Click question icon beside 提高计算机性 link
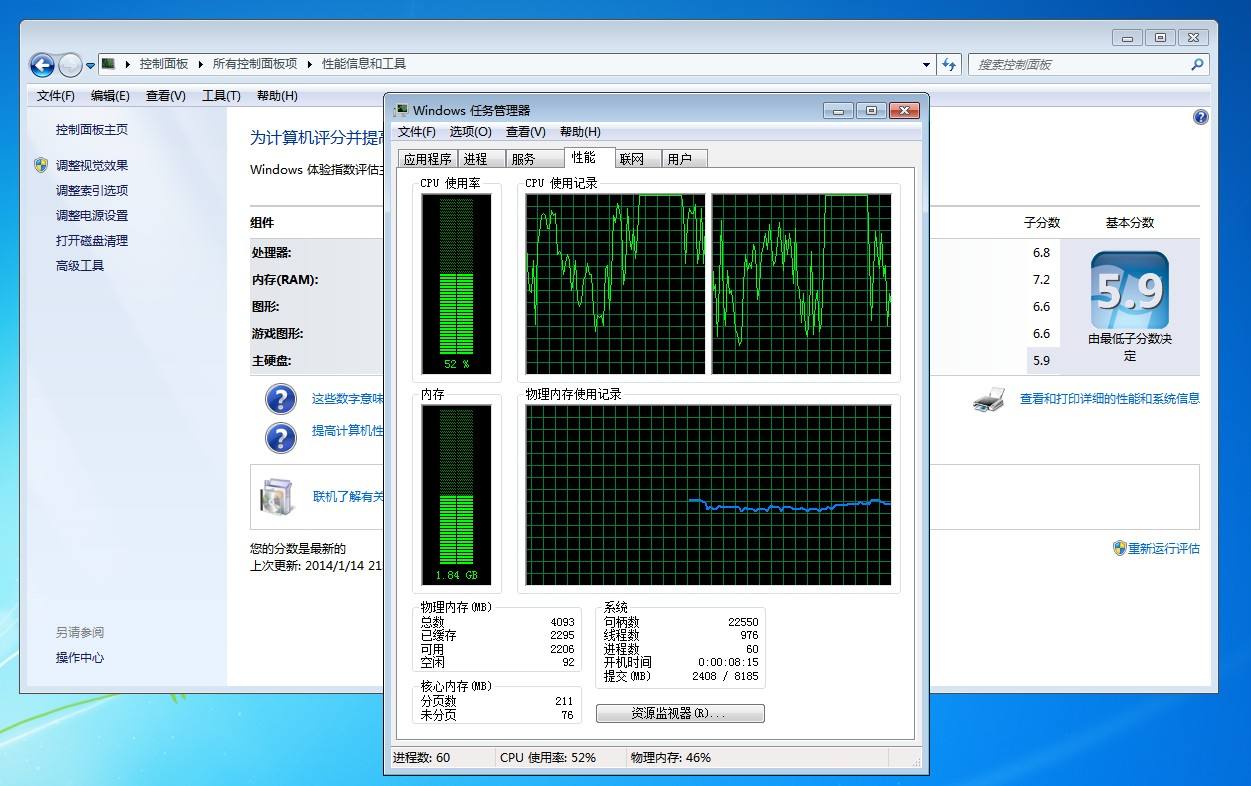The width and height of the screenshot is (1251, 786). [281, 437]
